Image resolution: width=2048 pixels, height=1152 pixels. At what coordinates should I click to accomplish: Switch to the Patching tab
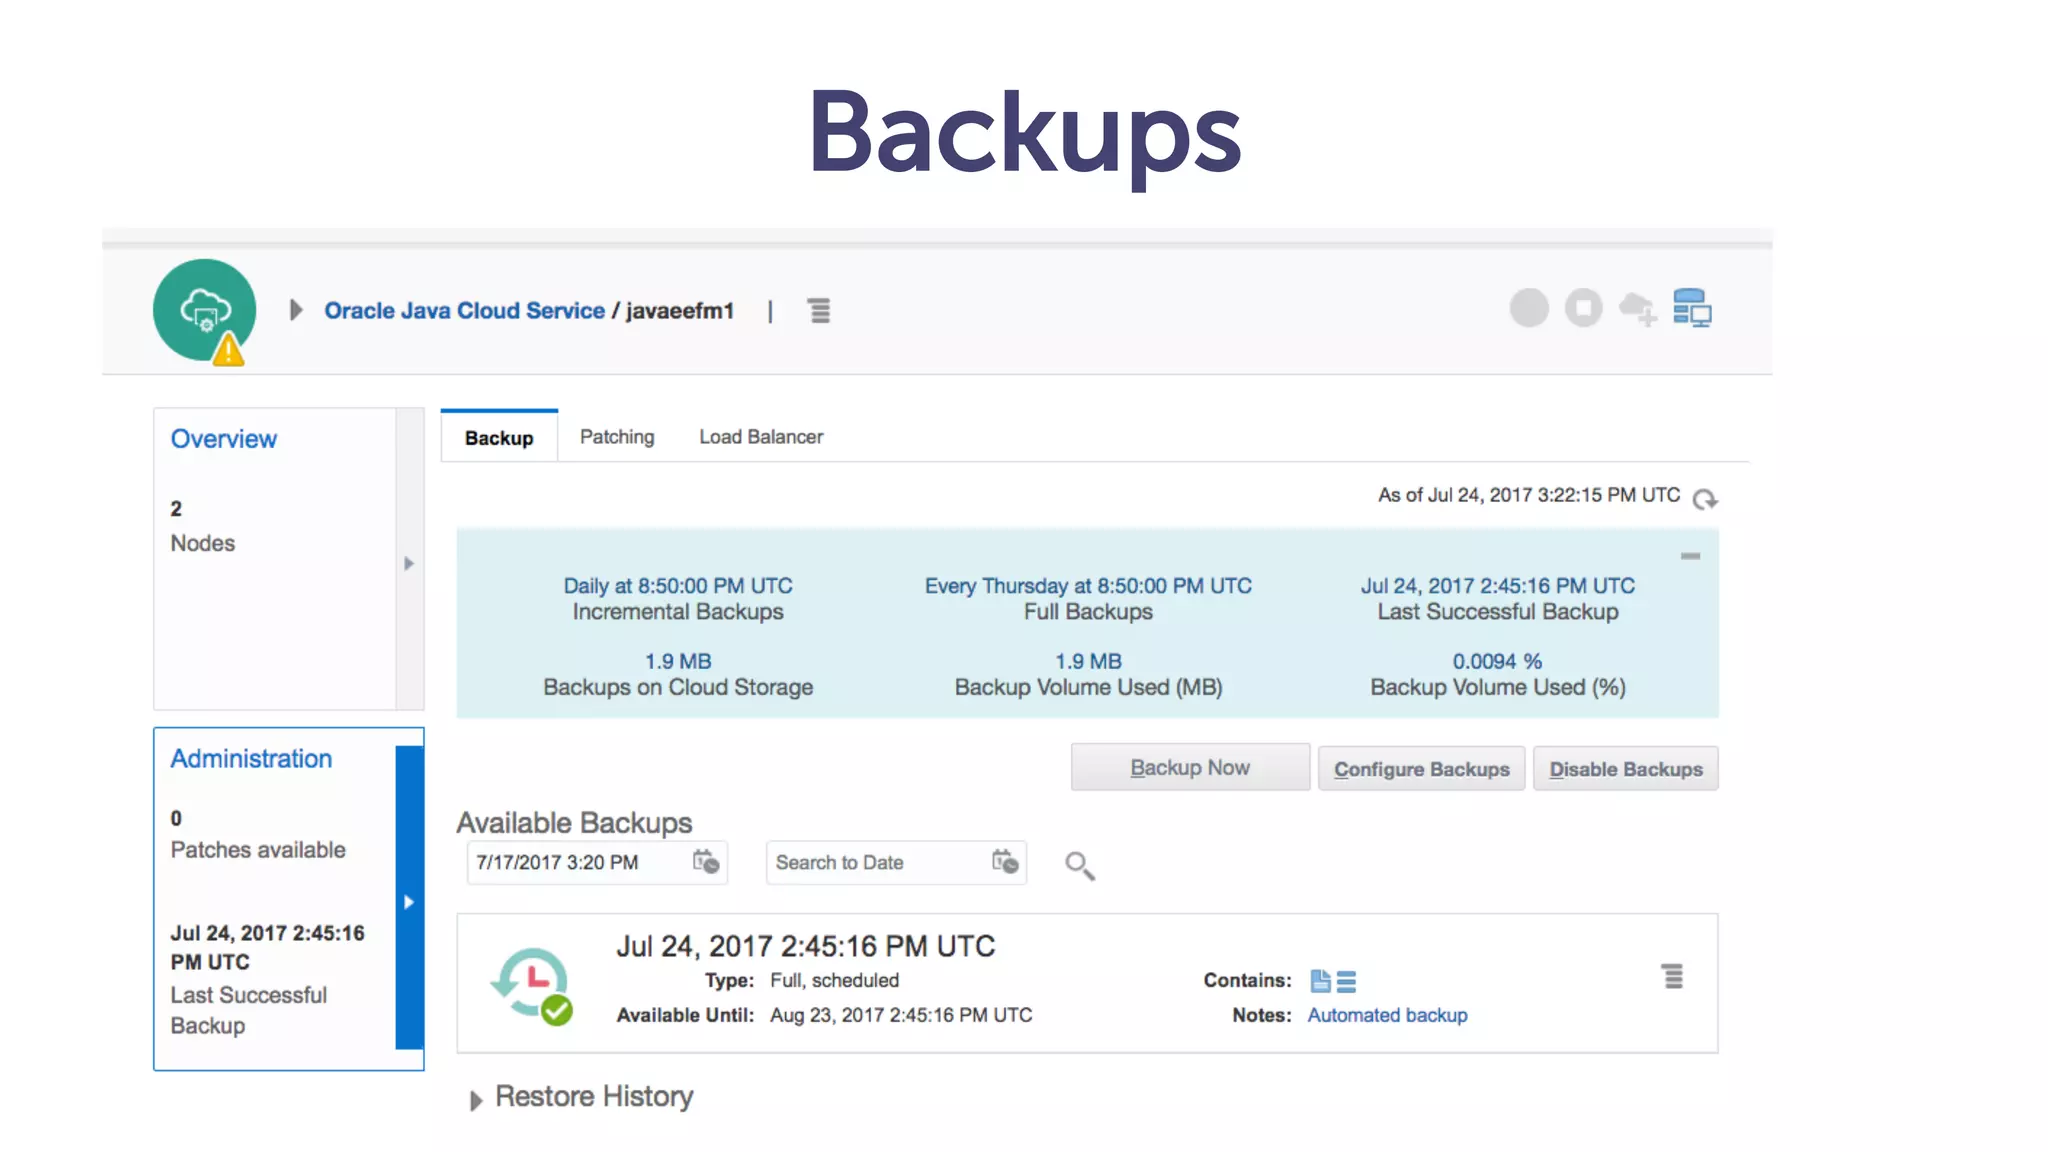617,437
